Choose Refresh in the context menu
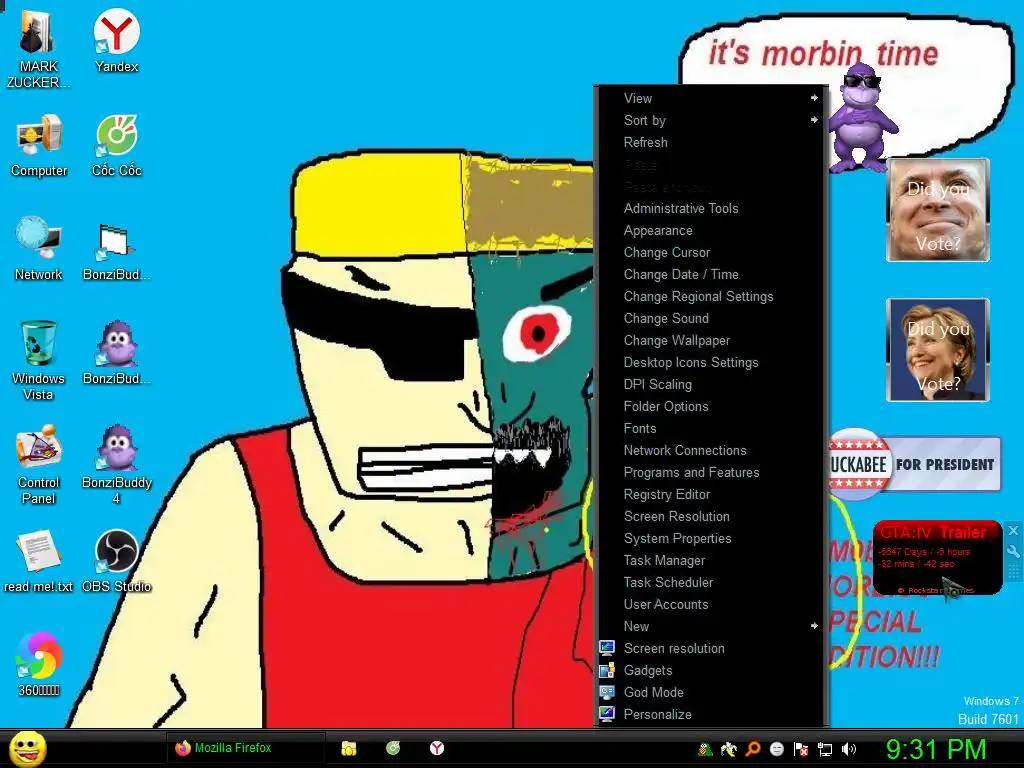The width and height of the screenshot is (1024, 768). tap(712, 142)
